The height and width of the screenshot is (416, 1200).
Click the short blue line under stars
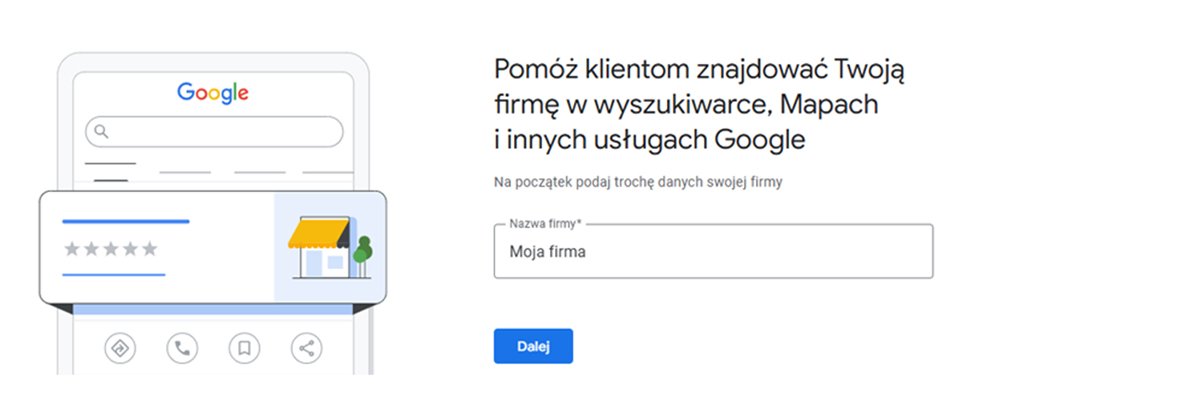[x=114, y=274]
